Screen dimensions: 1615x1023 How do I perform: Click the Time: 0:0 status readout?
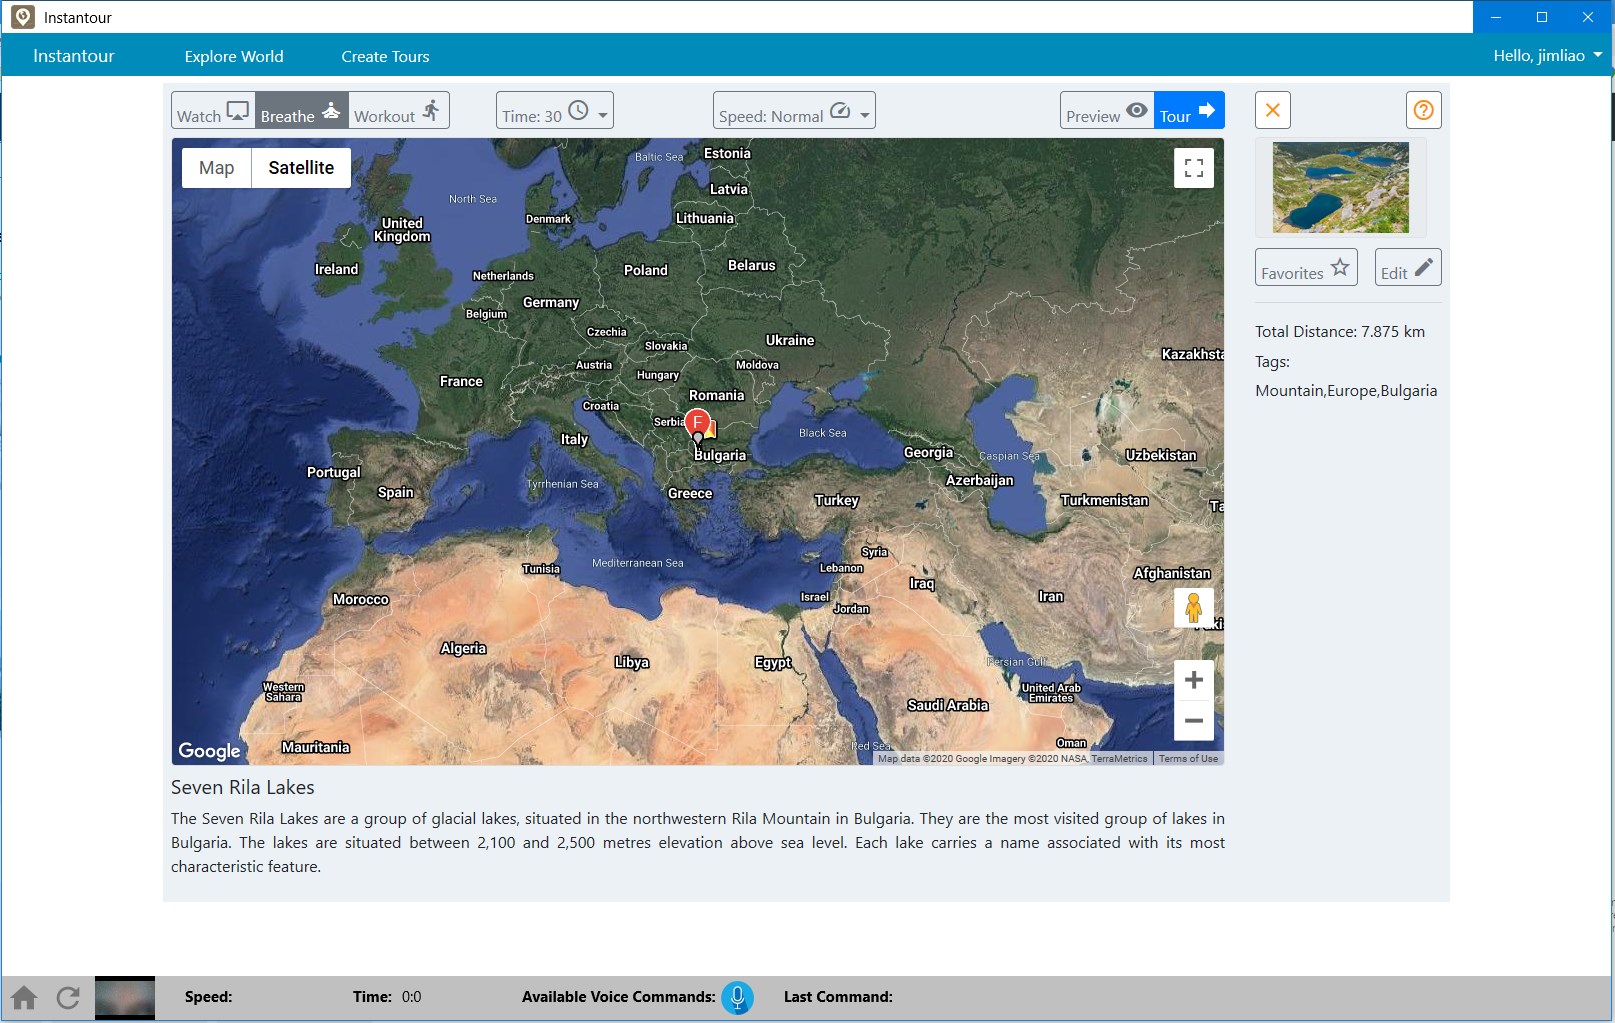pyautogui.click(x=387, y=997)
